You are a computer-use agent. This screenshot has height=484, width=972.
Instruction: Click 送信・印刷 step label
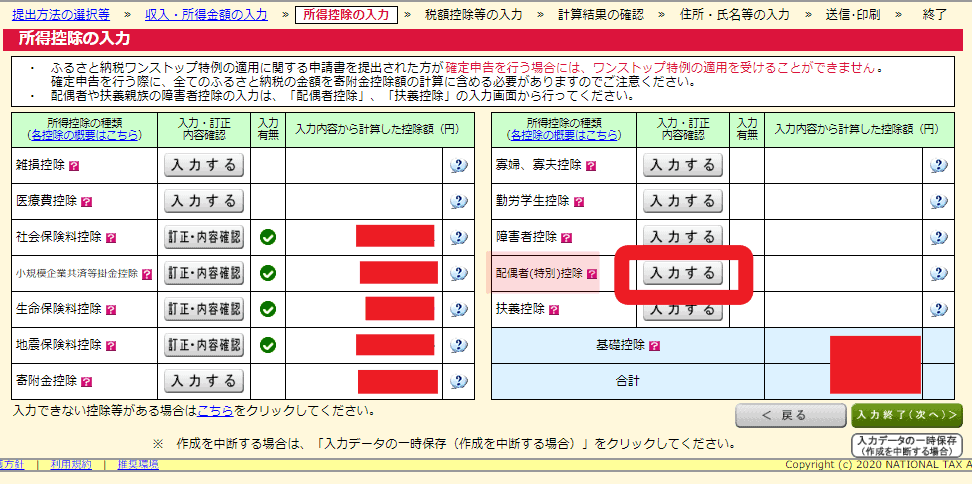852,15
